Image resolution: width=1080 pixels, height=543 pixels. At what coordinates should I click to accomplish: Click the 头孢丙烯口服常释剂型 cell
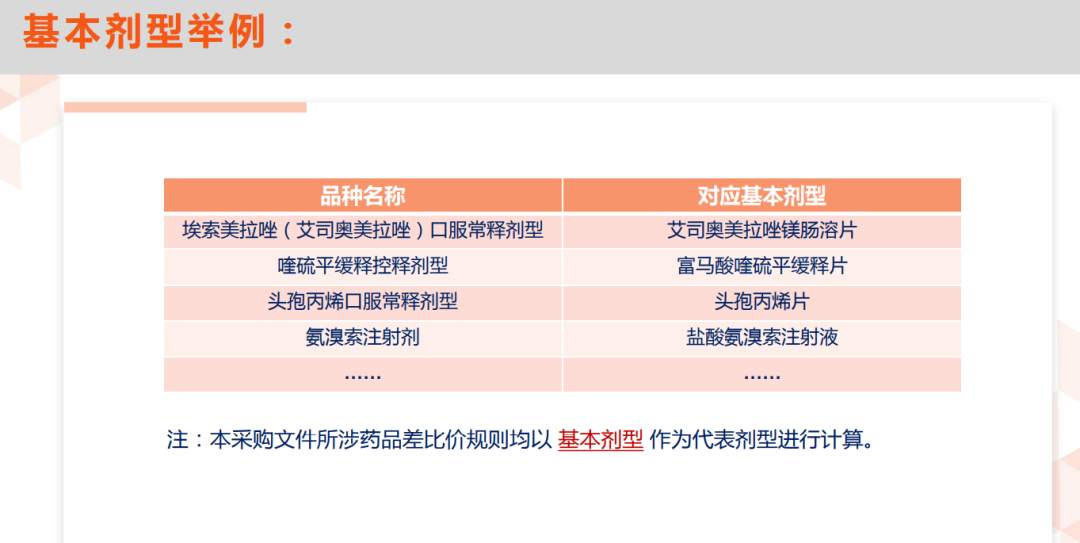(362, 302)
